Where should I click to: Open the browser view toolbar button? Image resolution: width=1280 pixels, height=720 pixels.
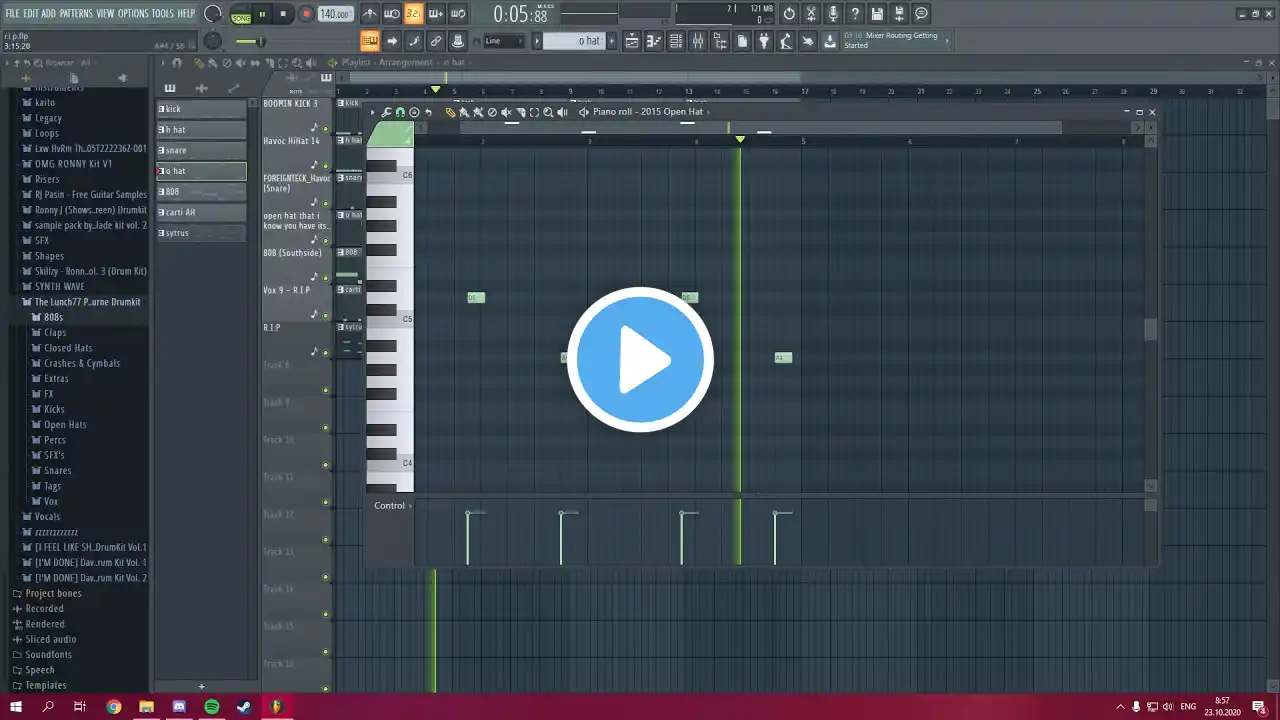(720, 41)
